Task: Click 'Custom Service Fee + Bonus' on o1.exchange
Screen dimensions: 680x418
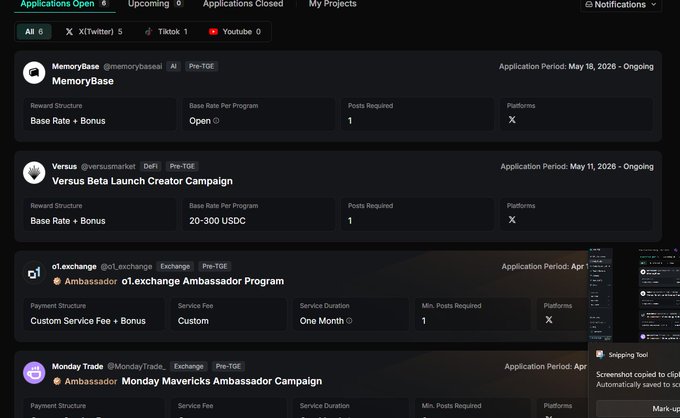Action: pos(88,321)
